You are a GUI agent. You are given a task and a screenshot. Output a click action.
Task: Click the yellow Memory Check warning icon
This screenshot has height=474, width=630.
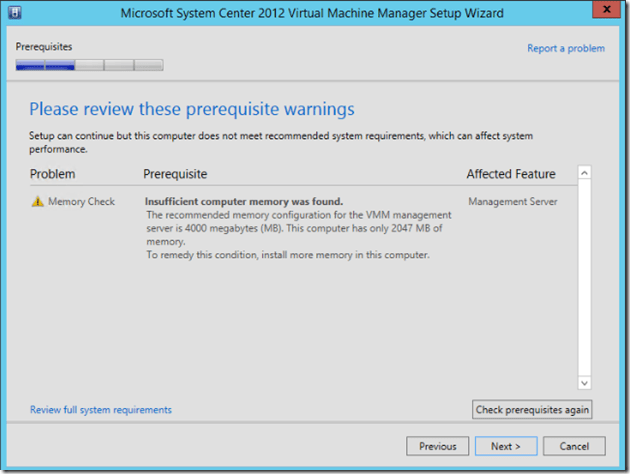(38, 202)
